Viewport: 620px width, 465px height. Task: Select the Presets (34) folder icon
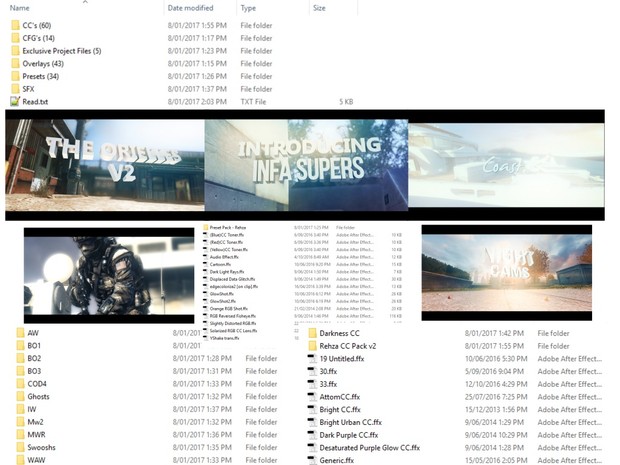tap(15, 76)
